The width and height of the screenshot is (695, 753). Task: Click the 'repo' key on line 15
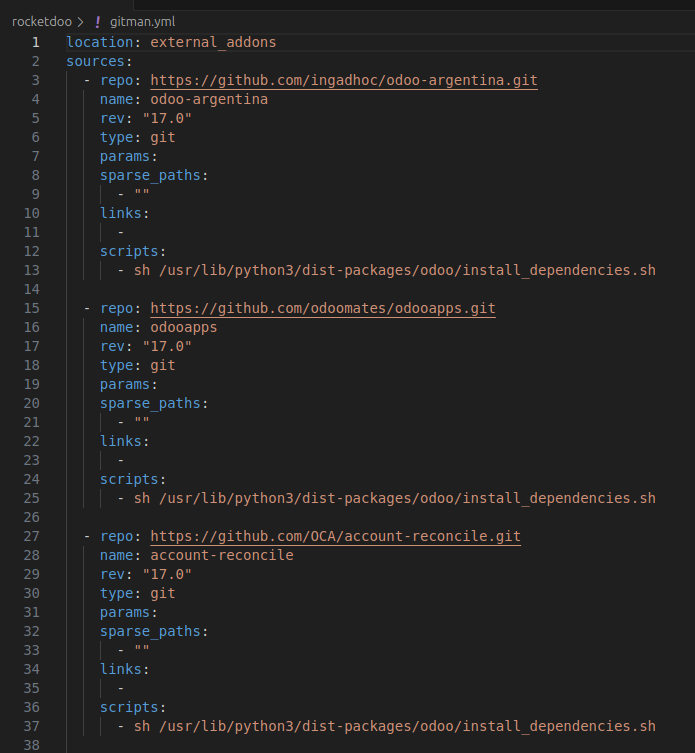[117, 308]
